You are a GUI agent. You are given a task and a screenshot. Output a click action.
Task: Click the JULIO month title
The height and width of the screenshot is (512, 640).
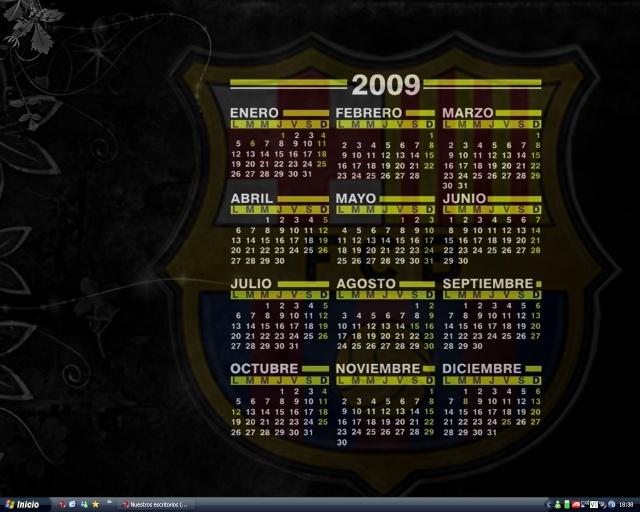[x=251, y=284]
